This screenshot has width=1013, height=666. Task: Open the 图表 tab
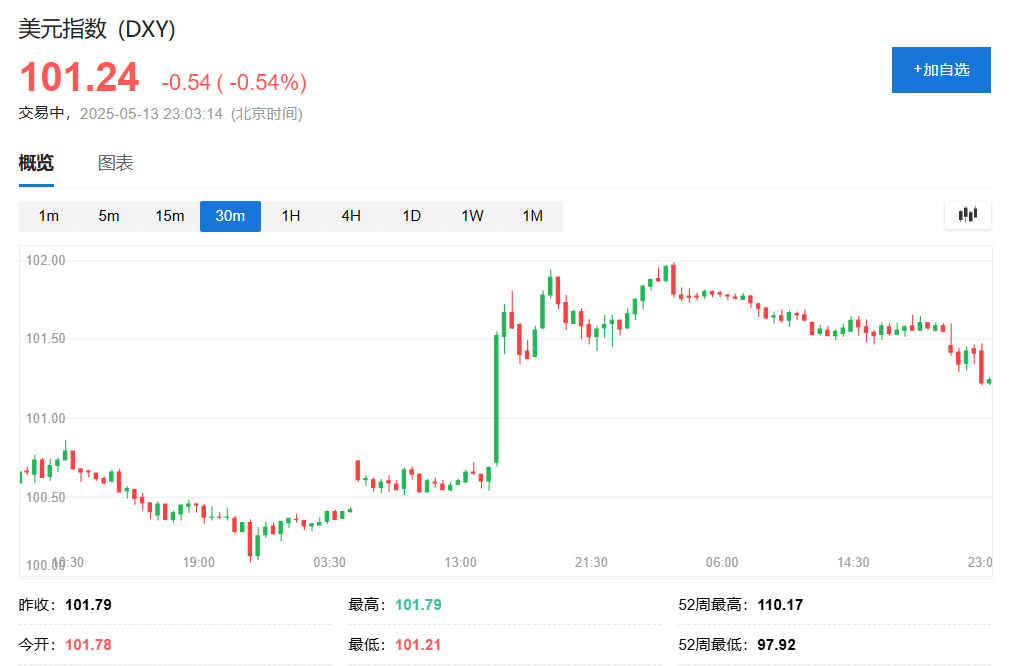(x=116, y=164)
